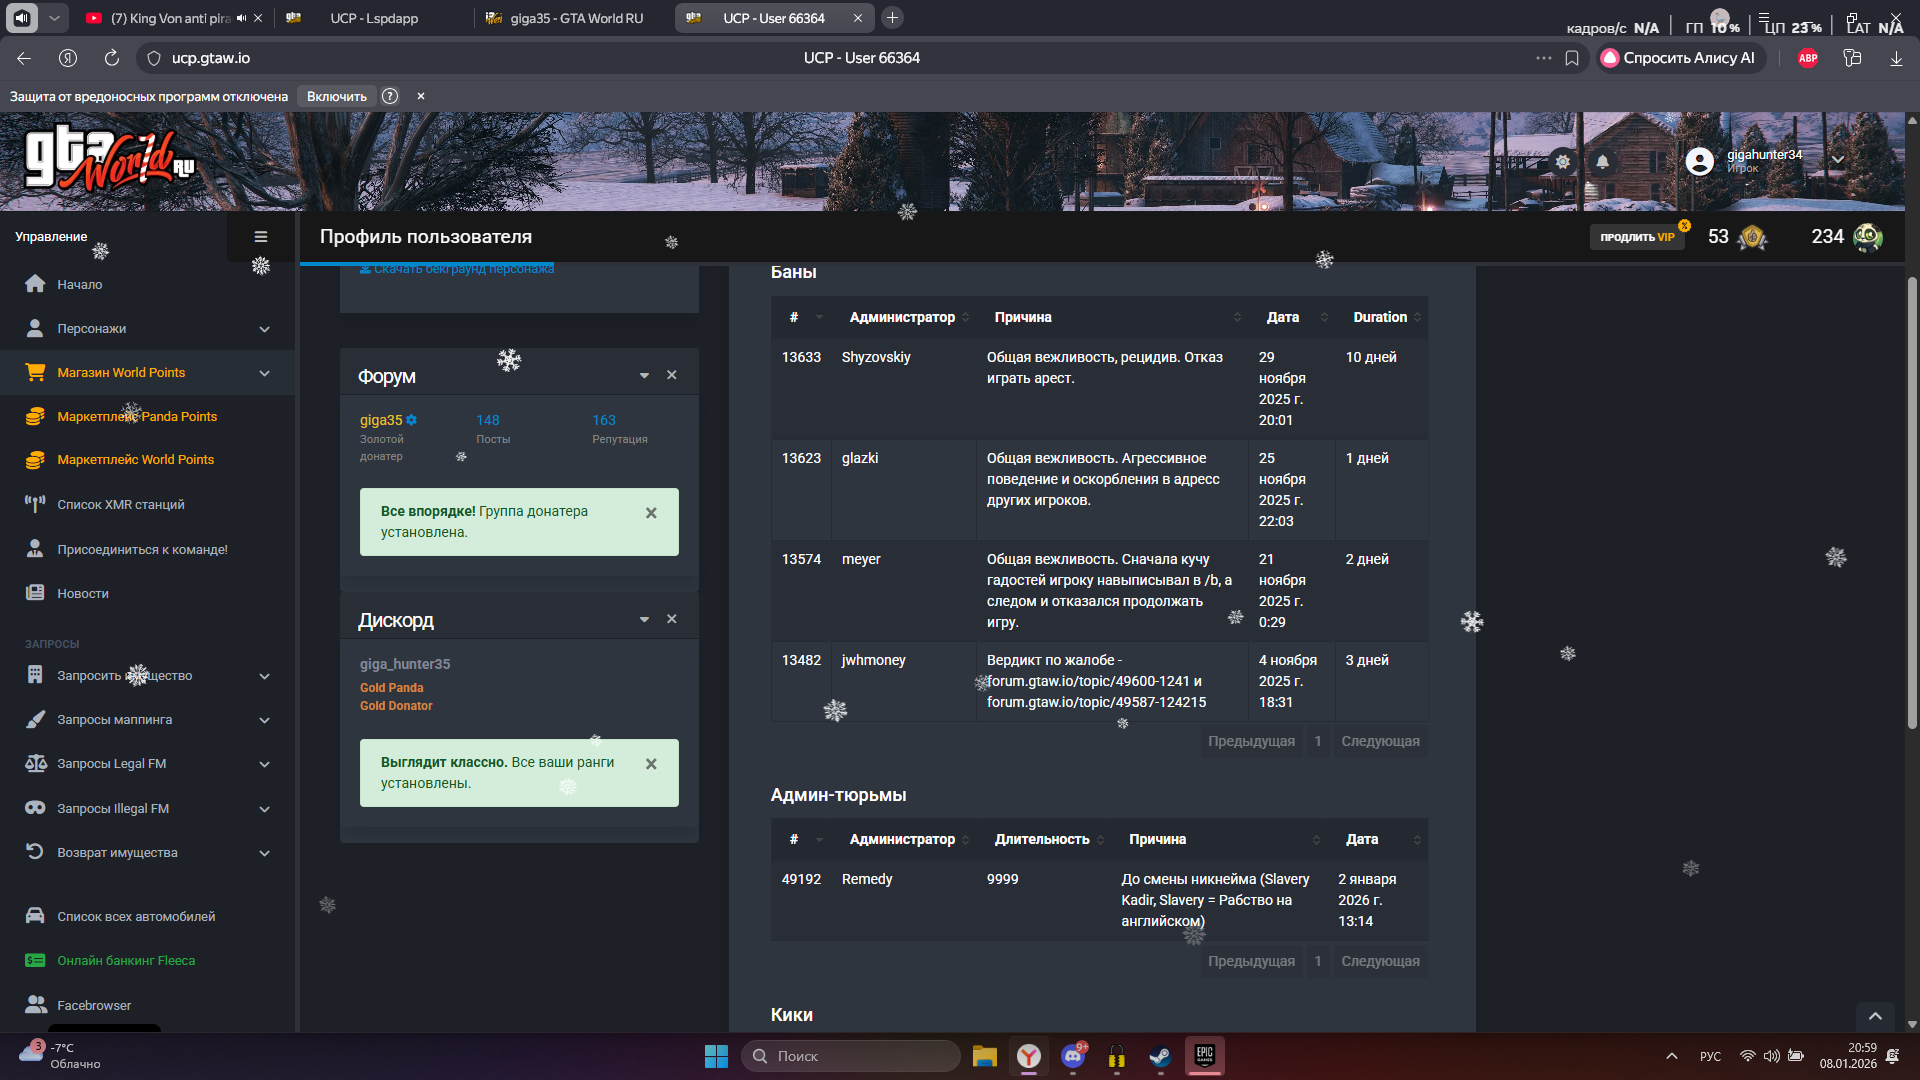Open the gigahunter34 account dropdown

(1837, 160)
